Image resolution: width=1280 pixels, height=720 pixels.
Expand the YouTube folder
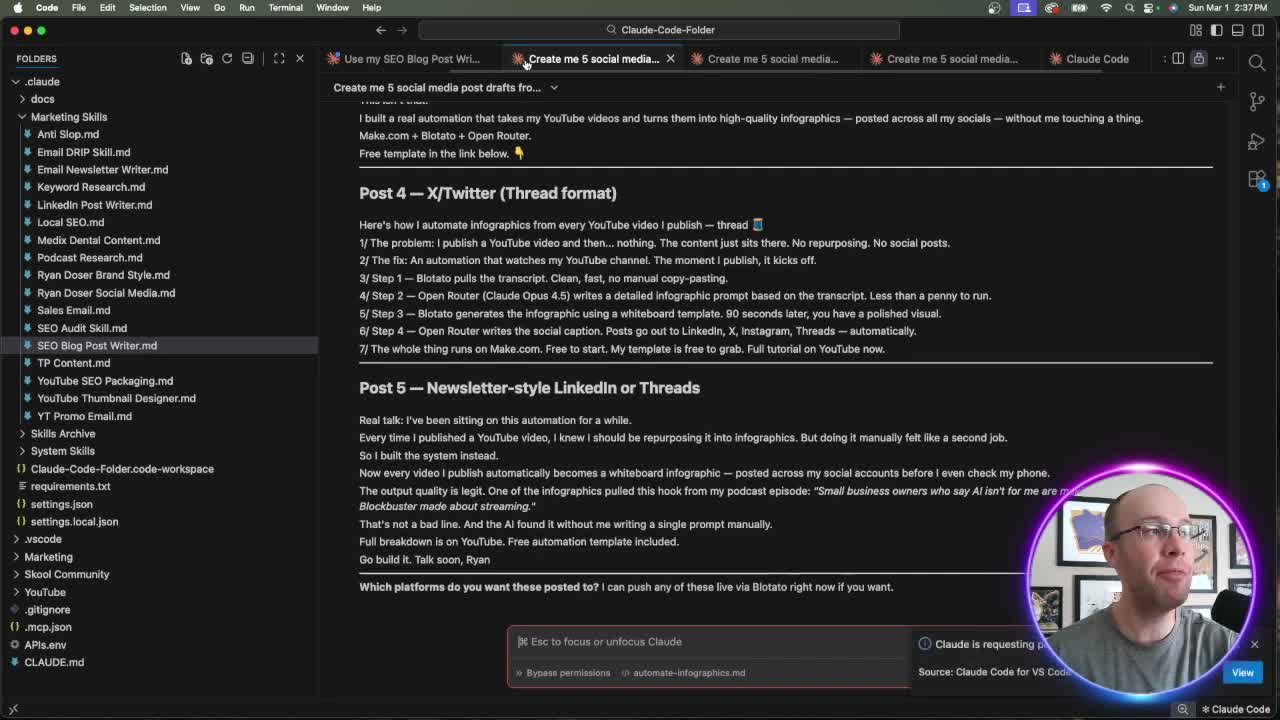tap(44, 592)
